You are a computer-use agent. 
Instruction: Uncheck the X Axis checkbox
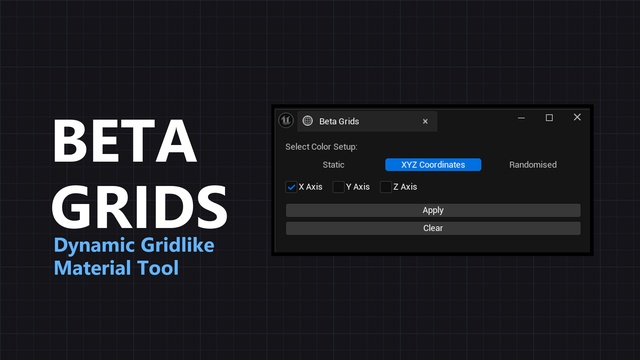pos(291,187)
